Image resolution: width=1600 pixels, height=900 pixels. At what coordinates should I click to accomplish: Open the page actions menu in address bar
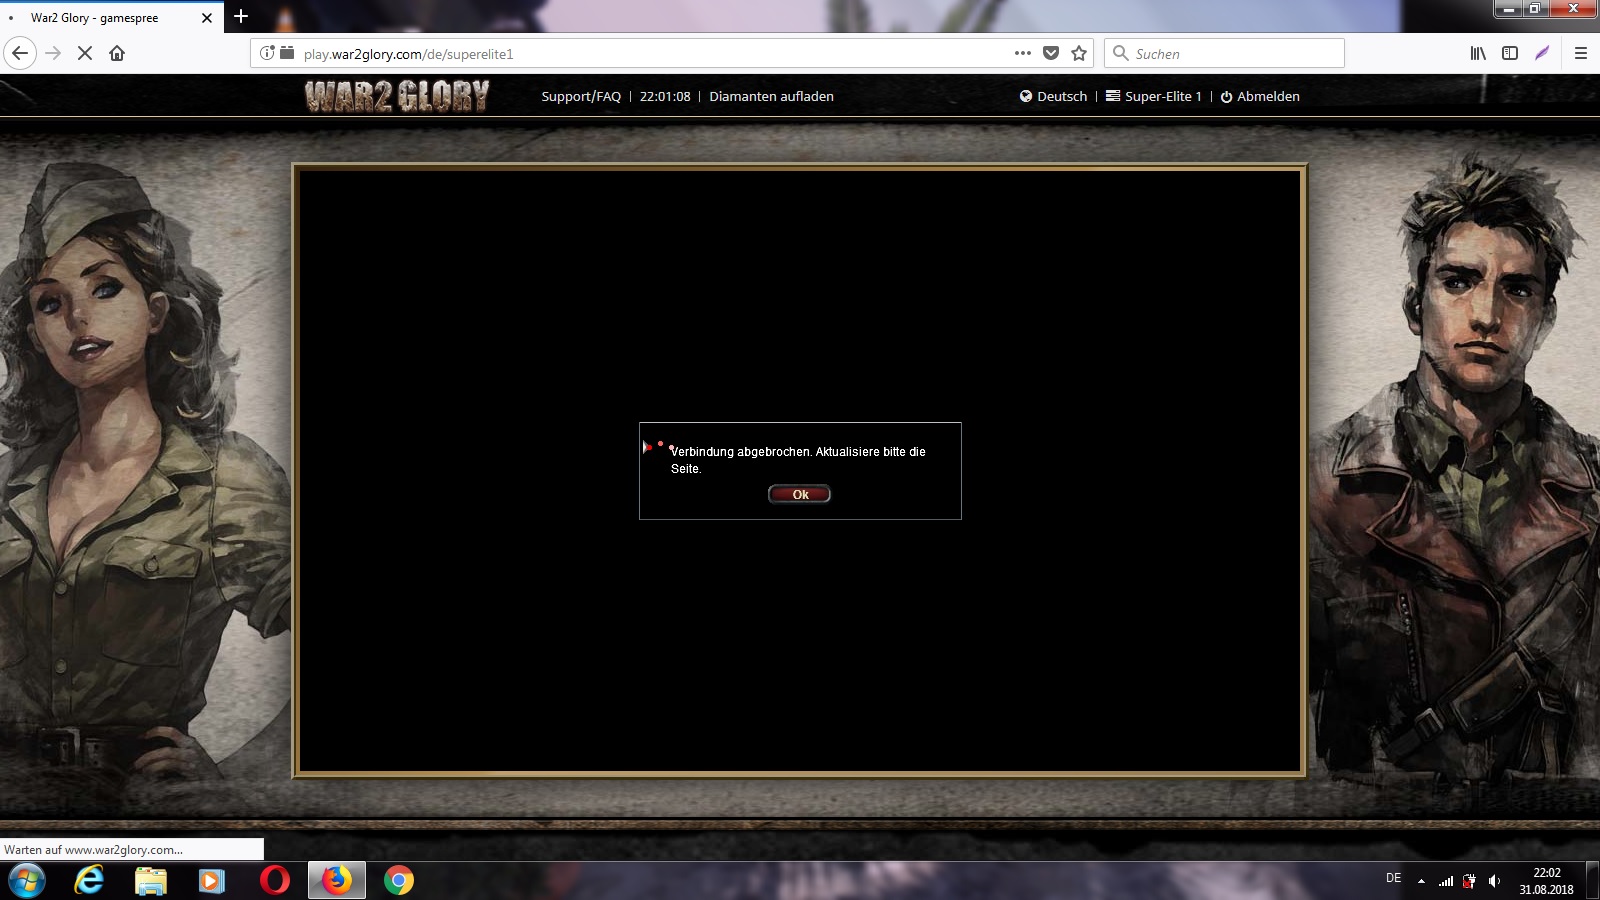click(1022, 53)
